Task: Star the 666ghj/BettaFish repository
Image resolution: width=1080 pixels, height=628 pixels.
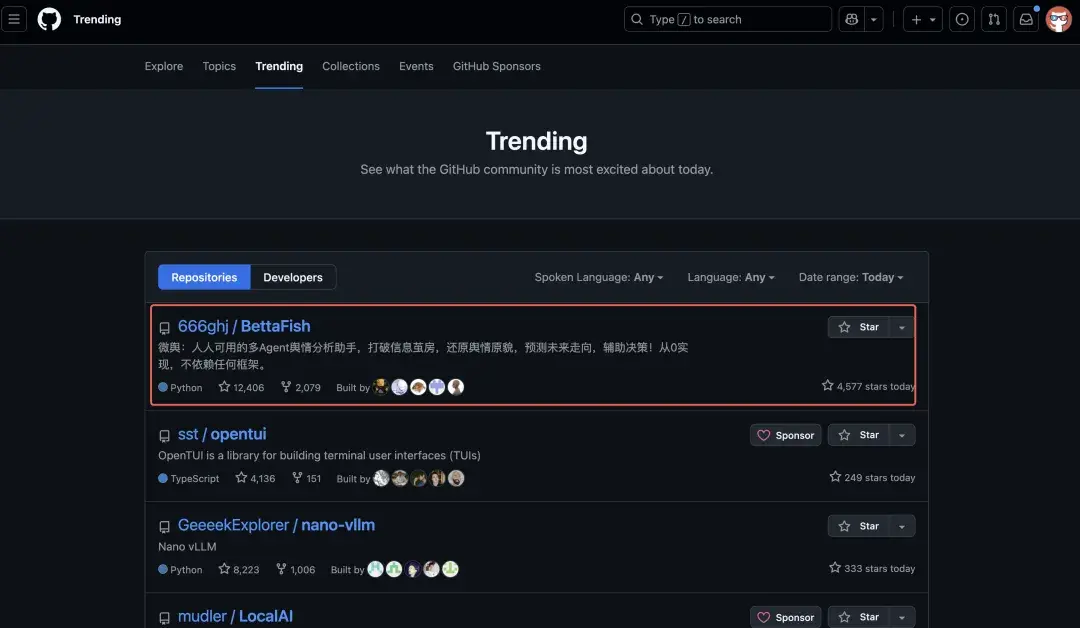Action: pyautogui.click(x=859, y=327)
